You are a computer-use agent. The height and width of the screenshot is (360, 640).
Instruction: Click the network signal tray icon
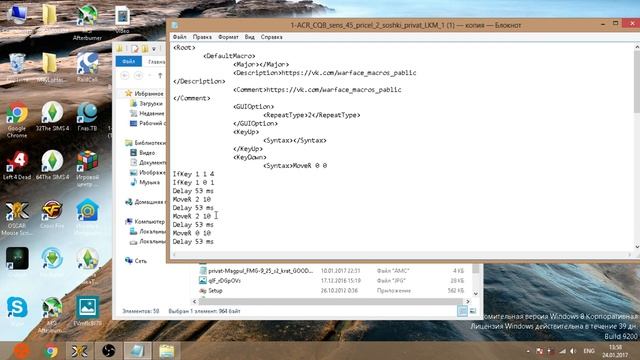562,351
